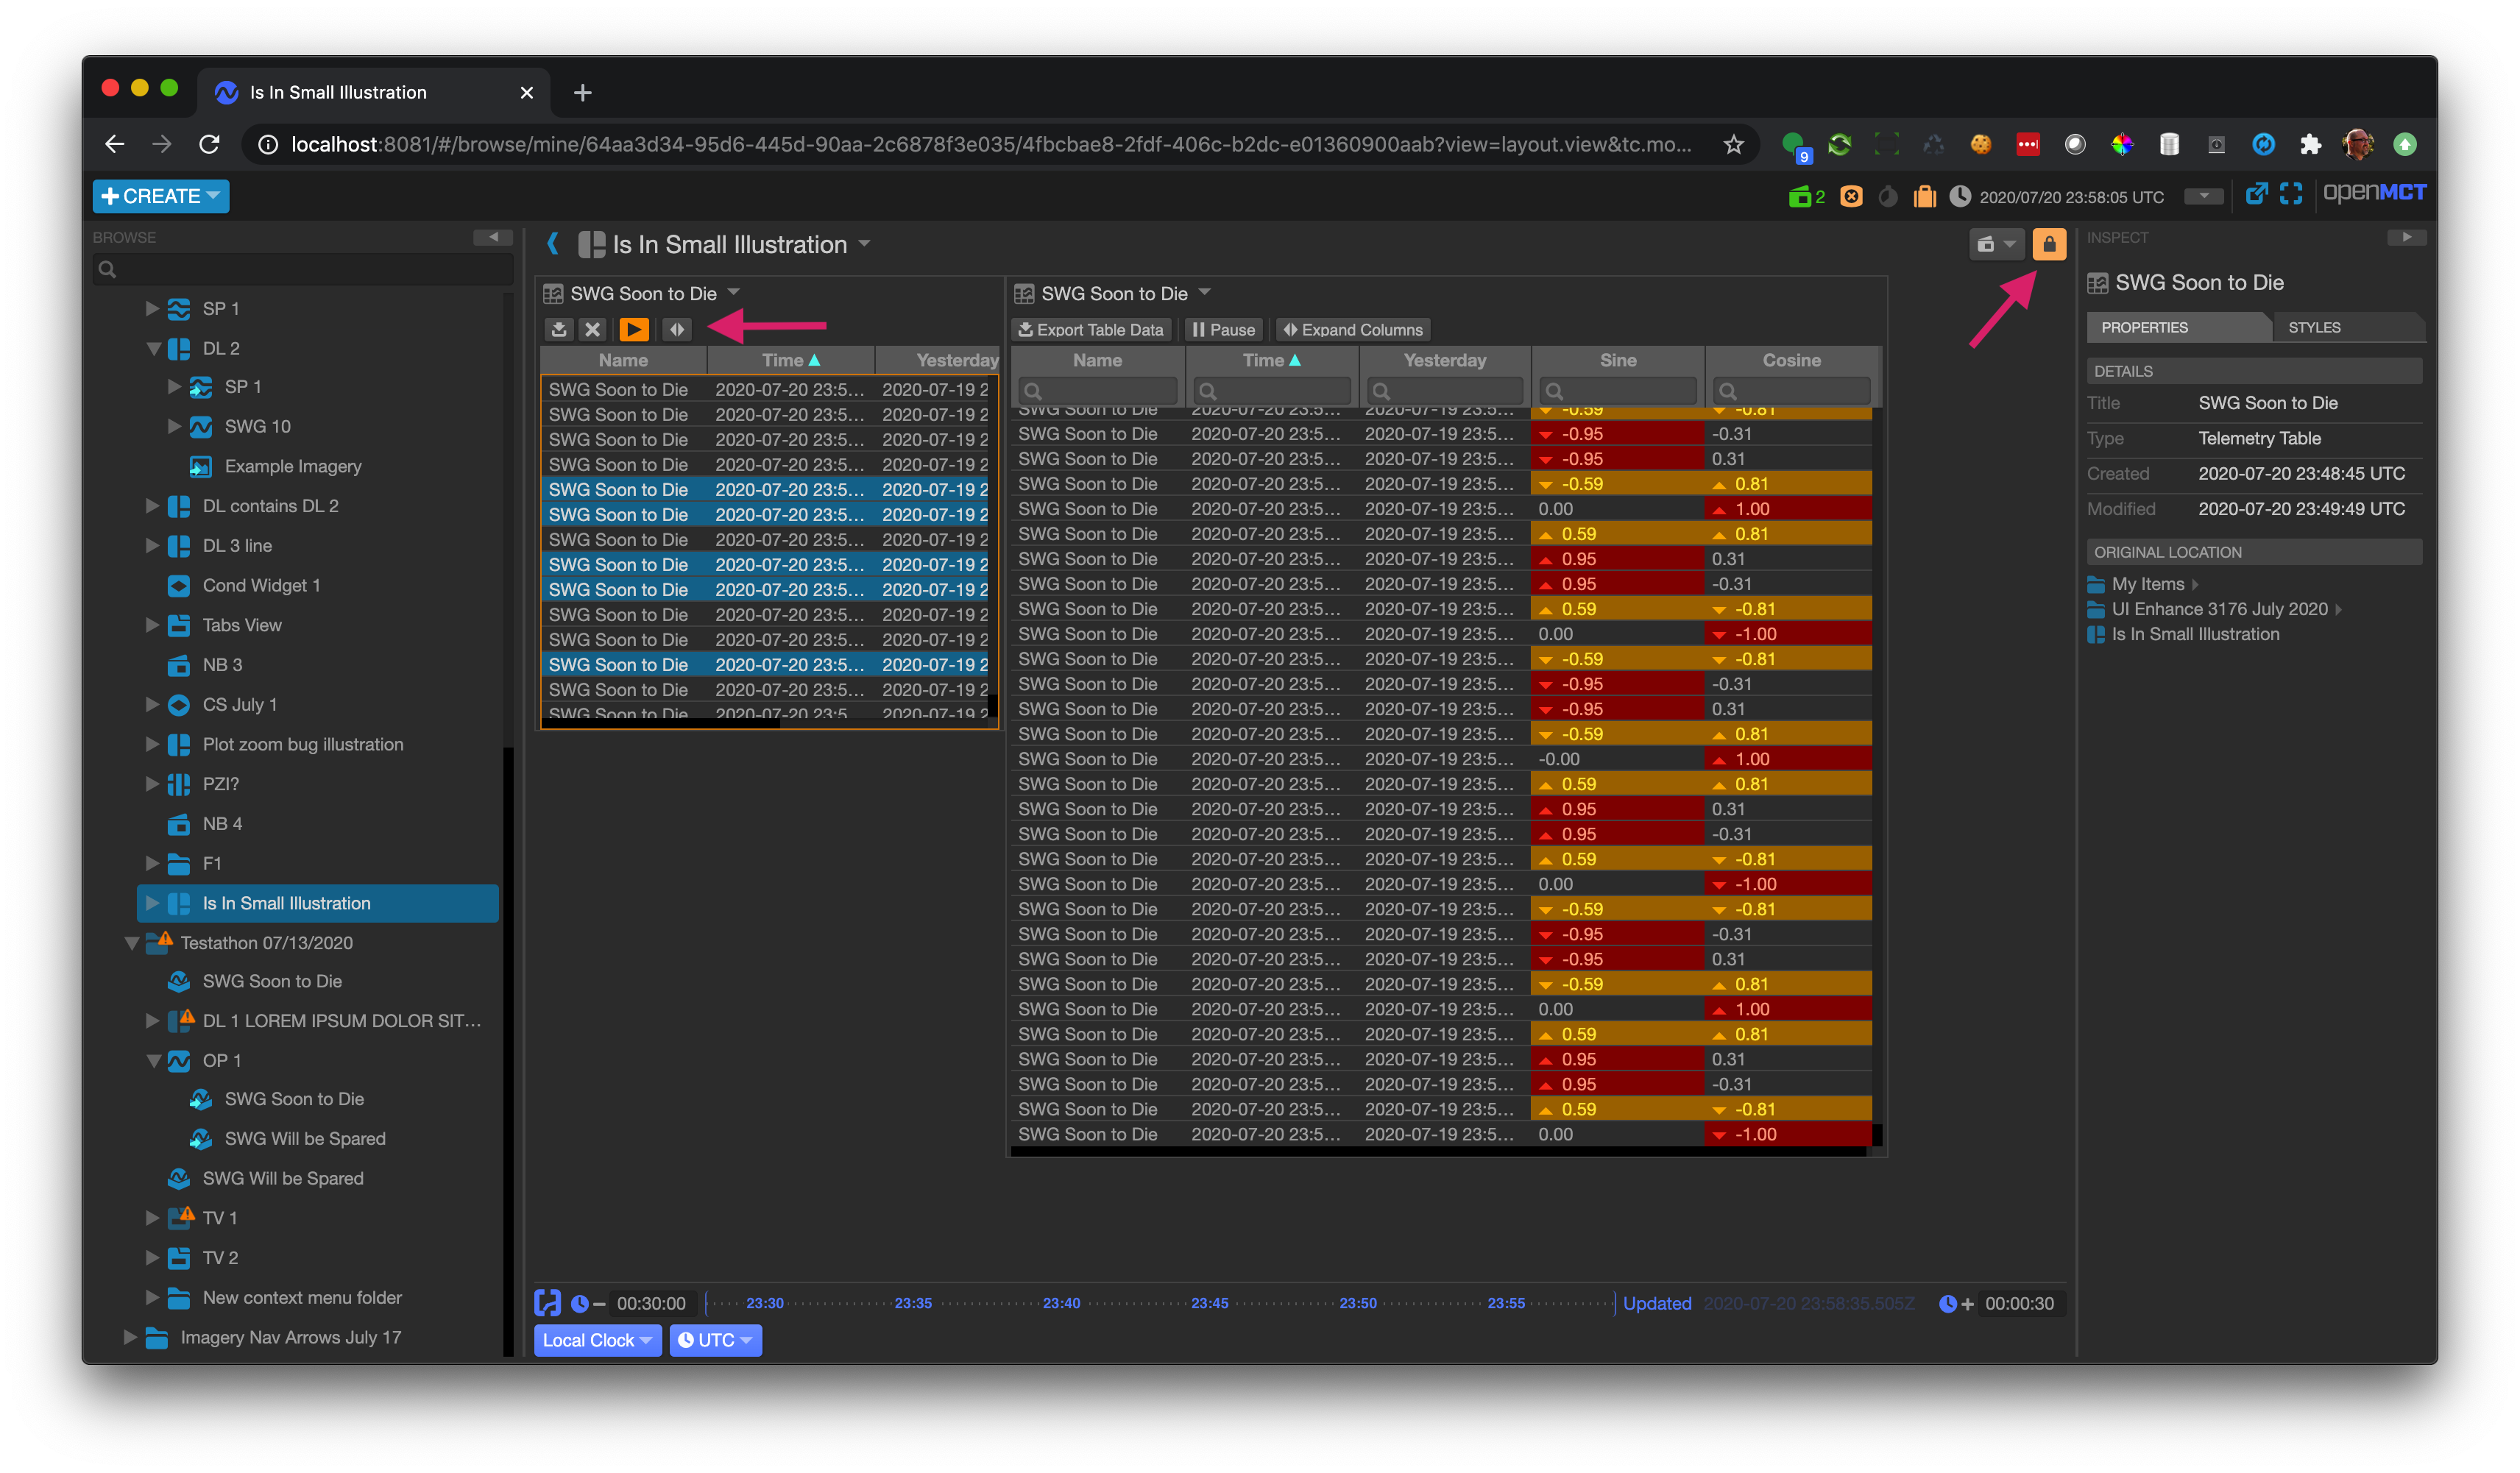This screenshot has height=1473, width=2520.
Task: Toggle the Time column sort order
Action: coord(790,360)
